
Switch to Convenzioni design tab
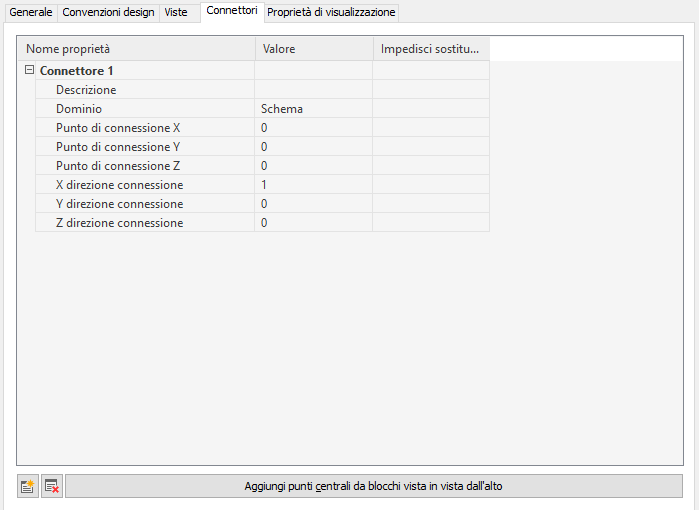108,12
